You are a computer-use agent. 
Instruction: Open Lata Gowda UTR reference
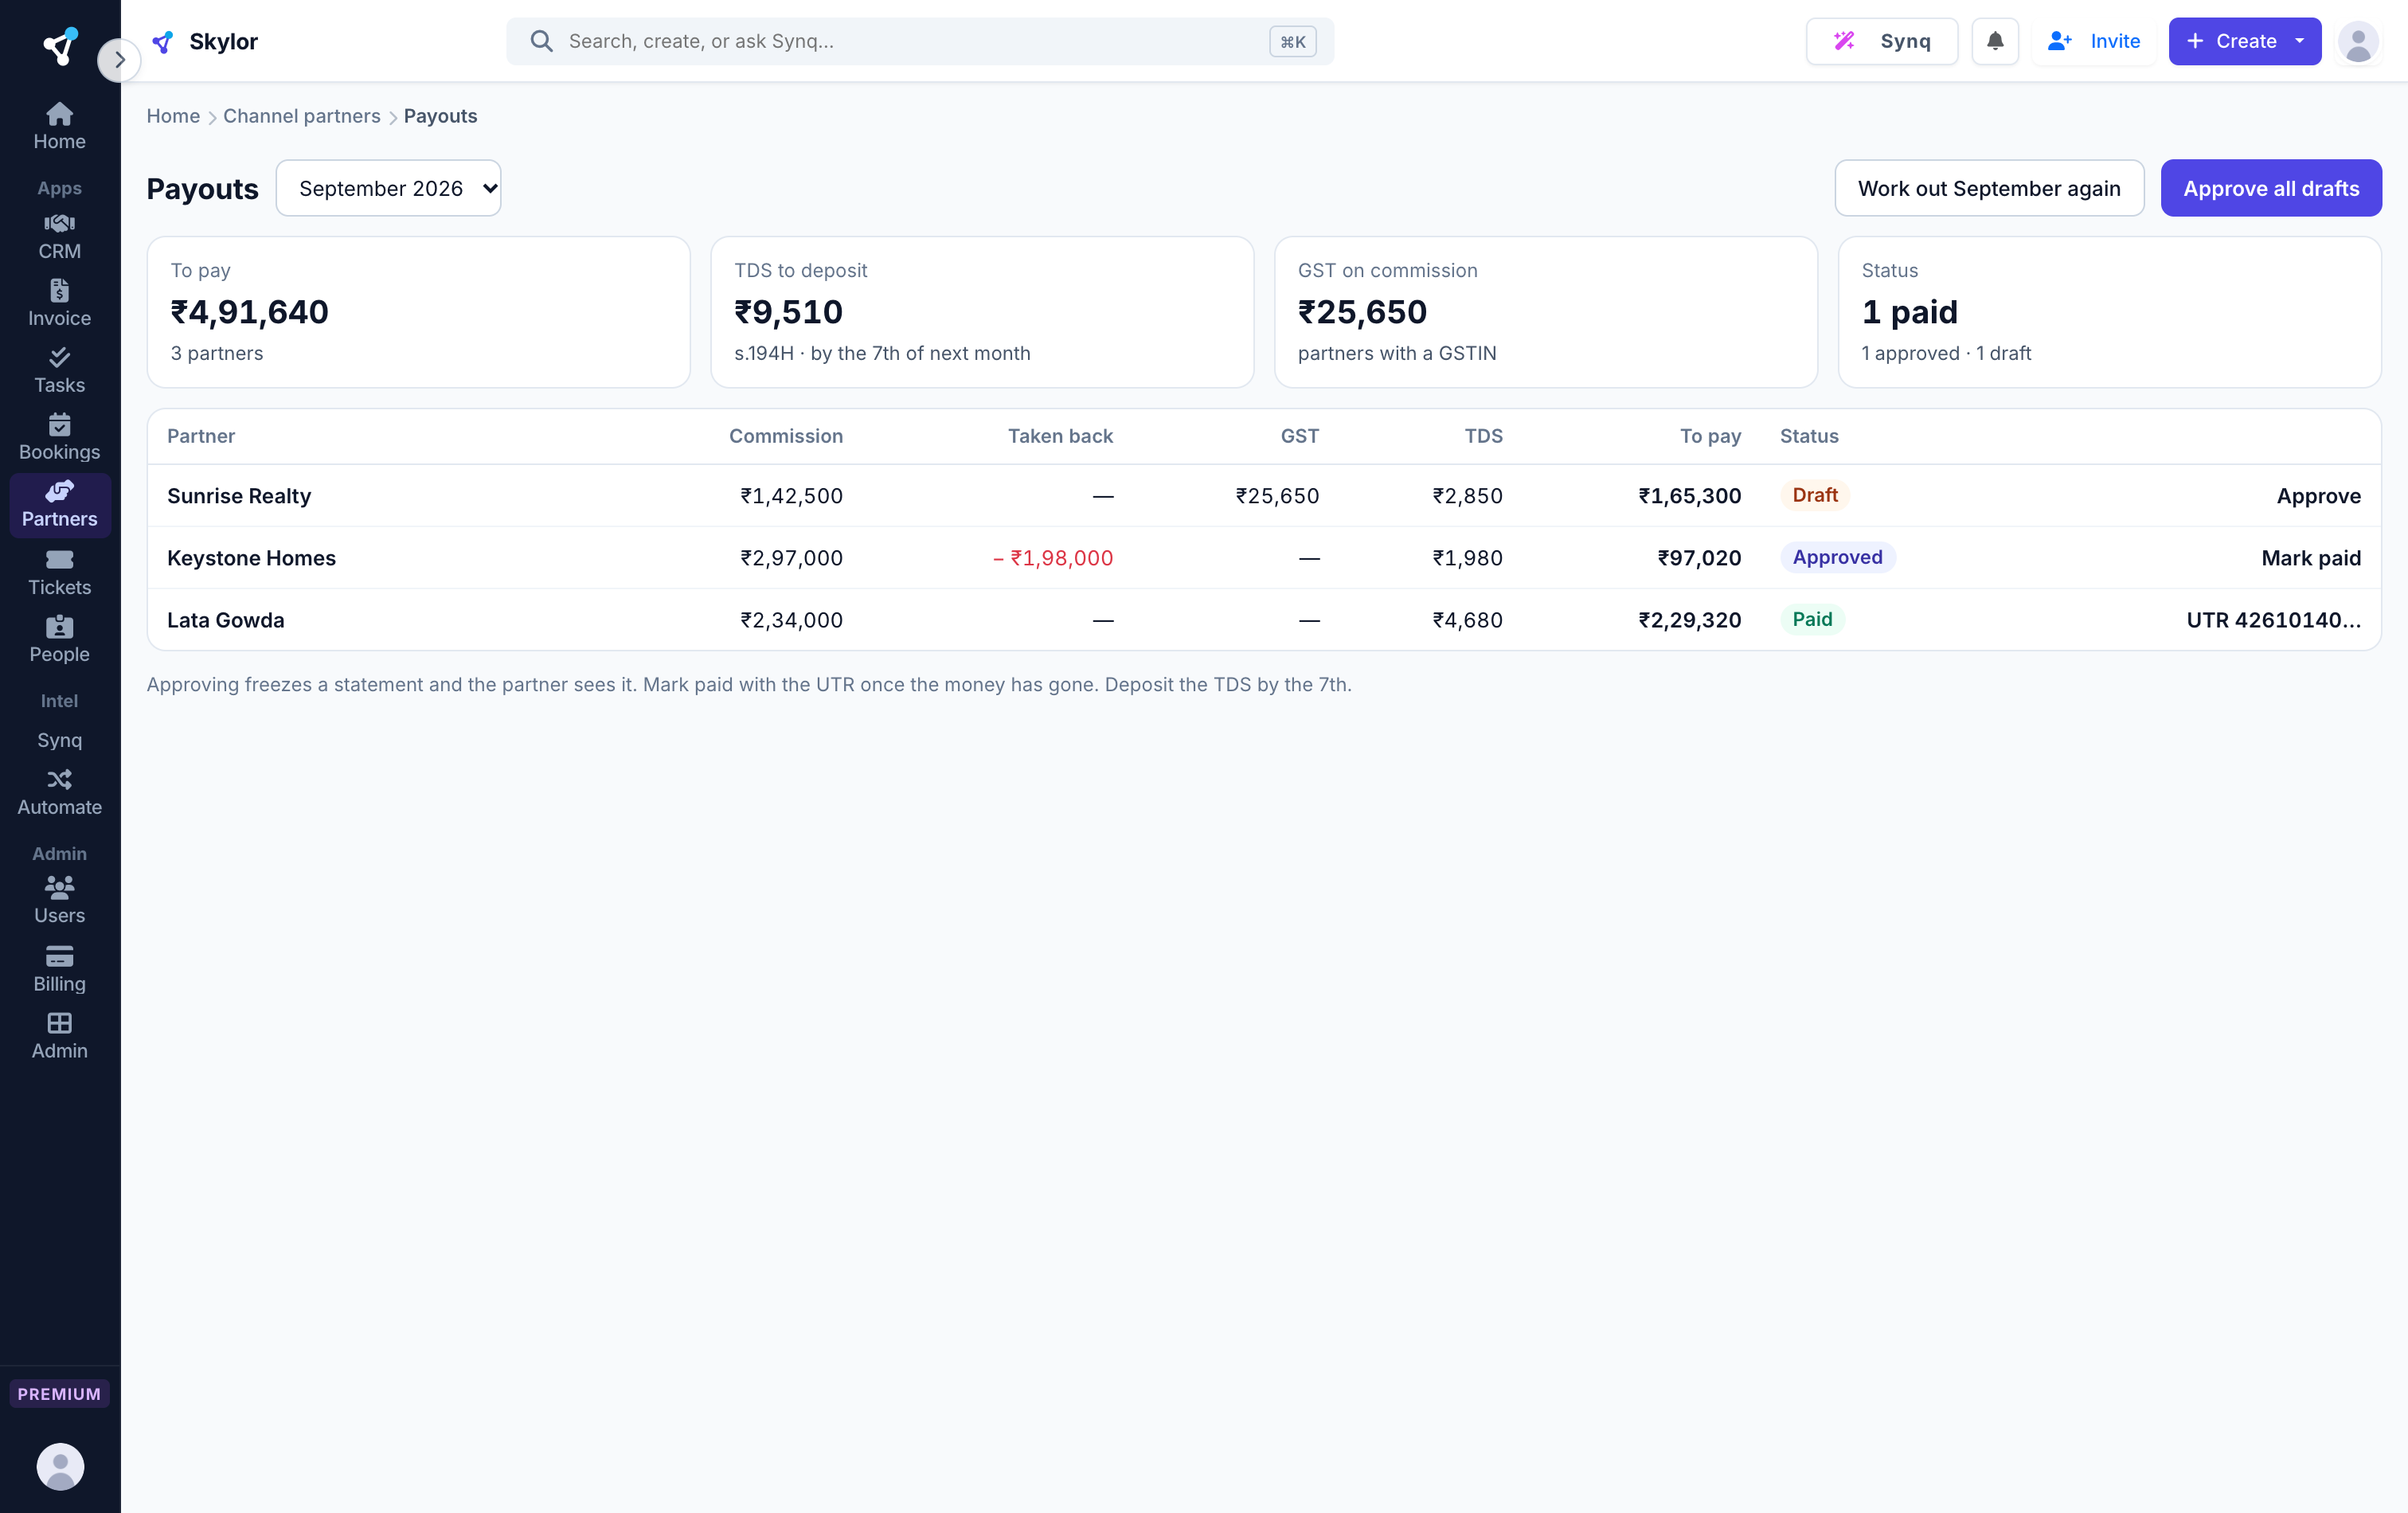tap(2273, 620)
